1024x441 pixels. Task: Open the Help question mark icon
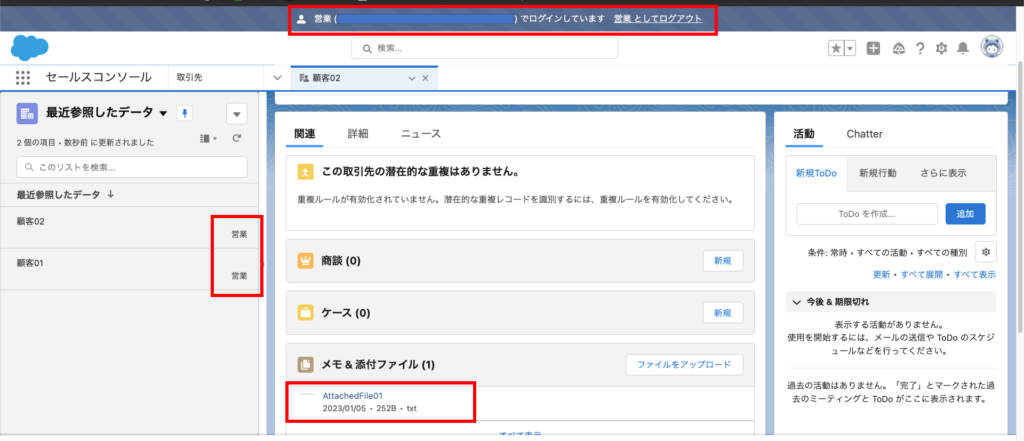point(920,48)
